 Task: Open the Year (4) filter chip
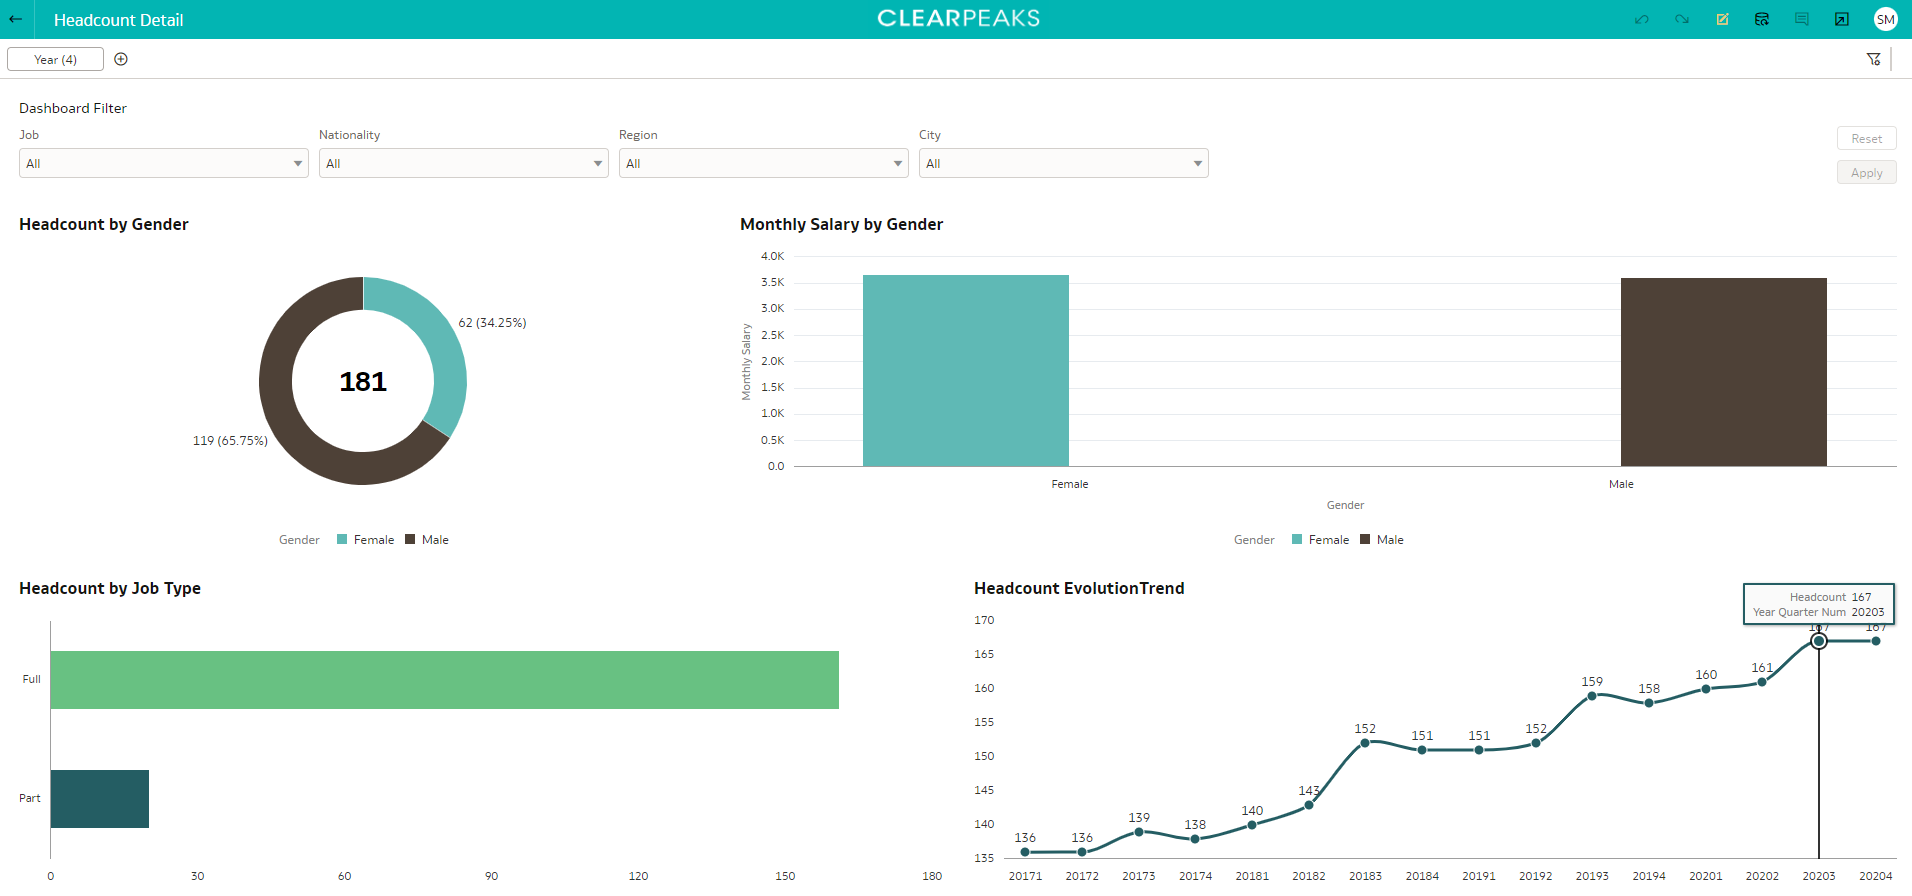click(x=55, y=59)
